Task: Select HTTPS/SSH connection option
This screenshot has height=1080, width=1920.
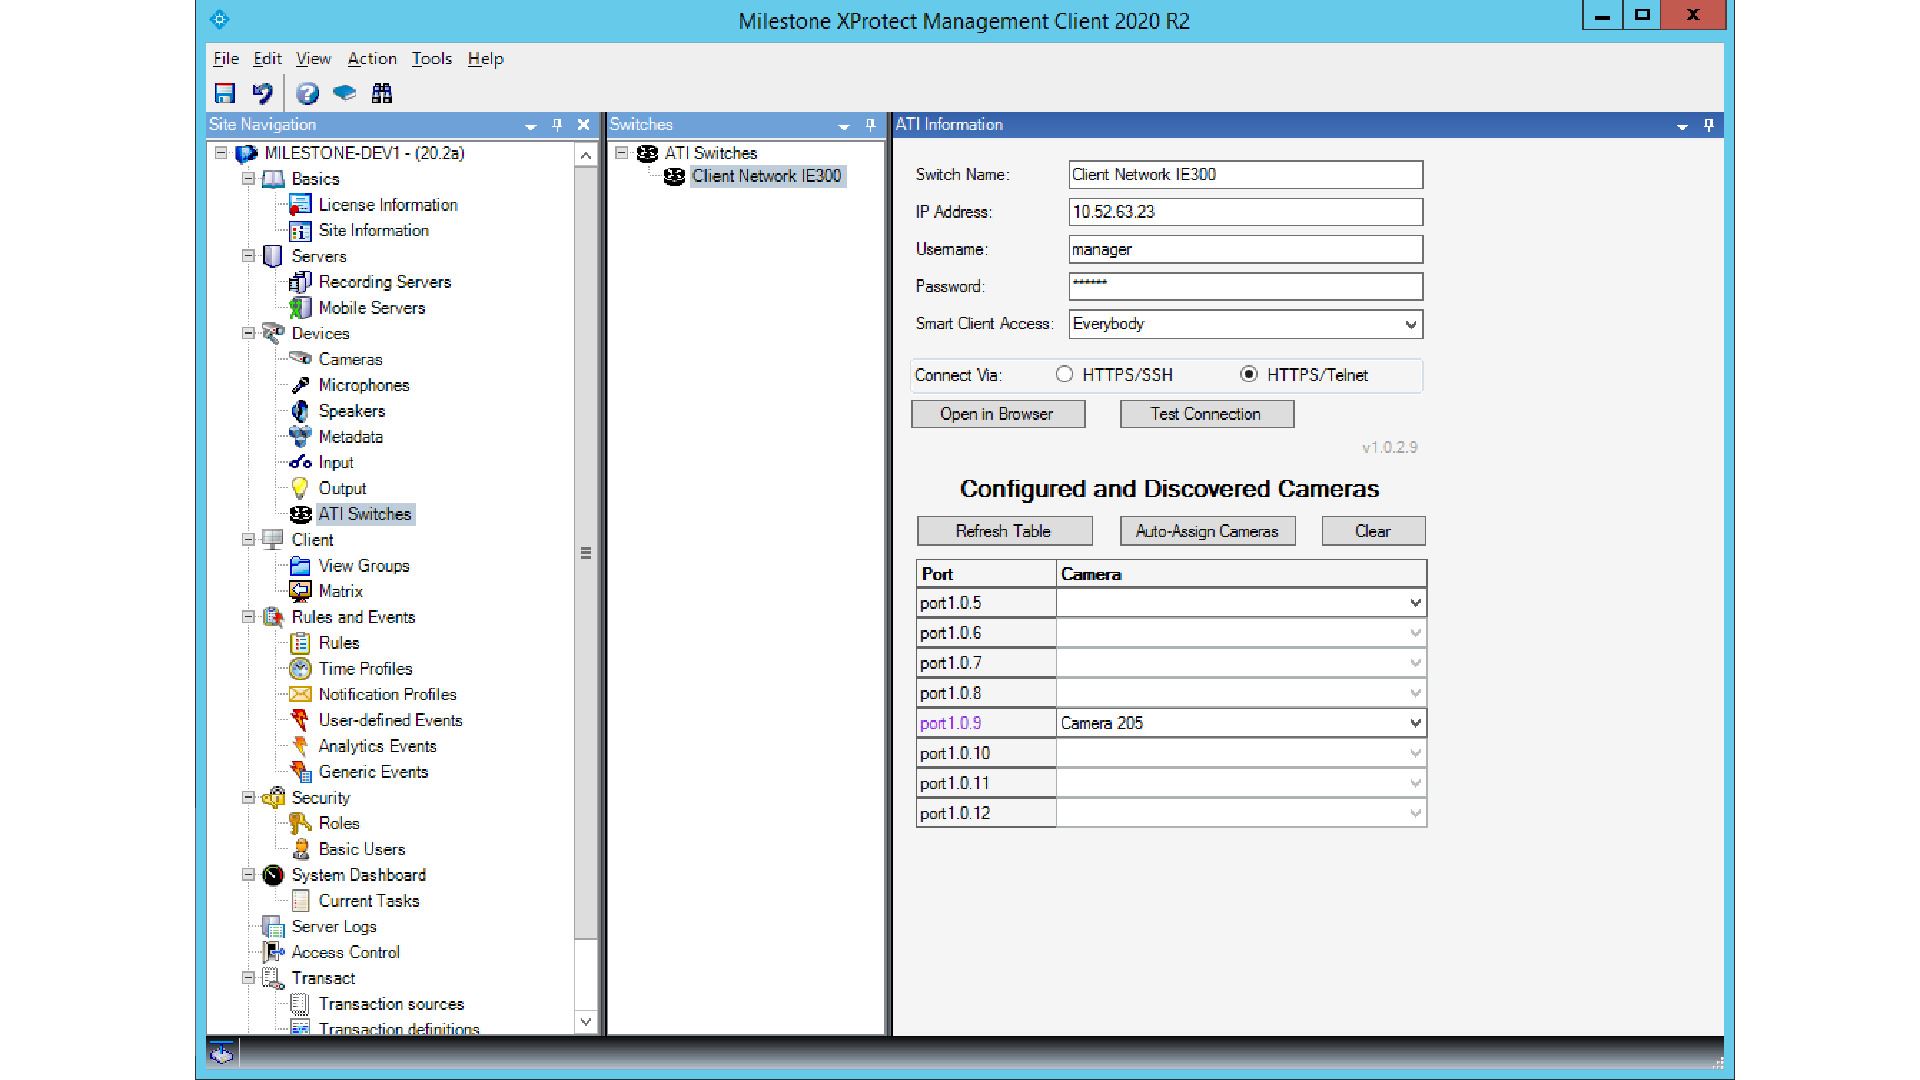Action: 1064,374
